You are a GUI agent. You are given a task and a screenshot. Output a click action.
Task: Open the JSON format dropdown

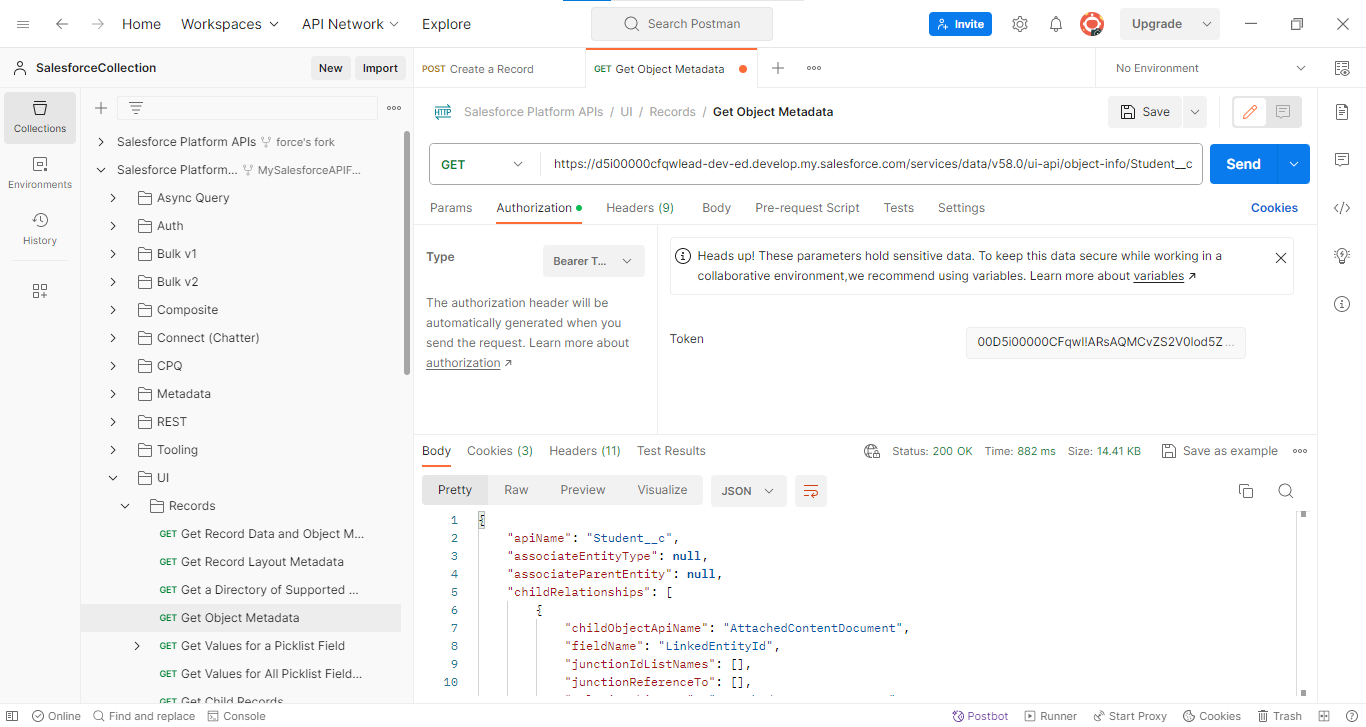[x=749, y=491]
